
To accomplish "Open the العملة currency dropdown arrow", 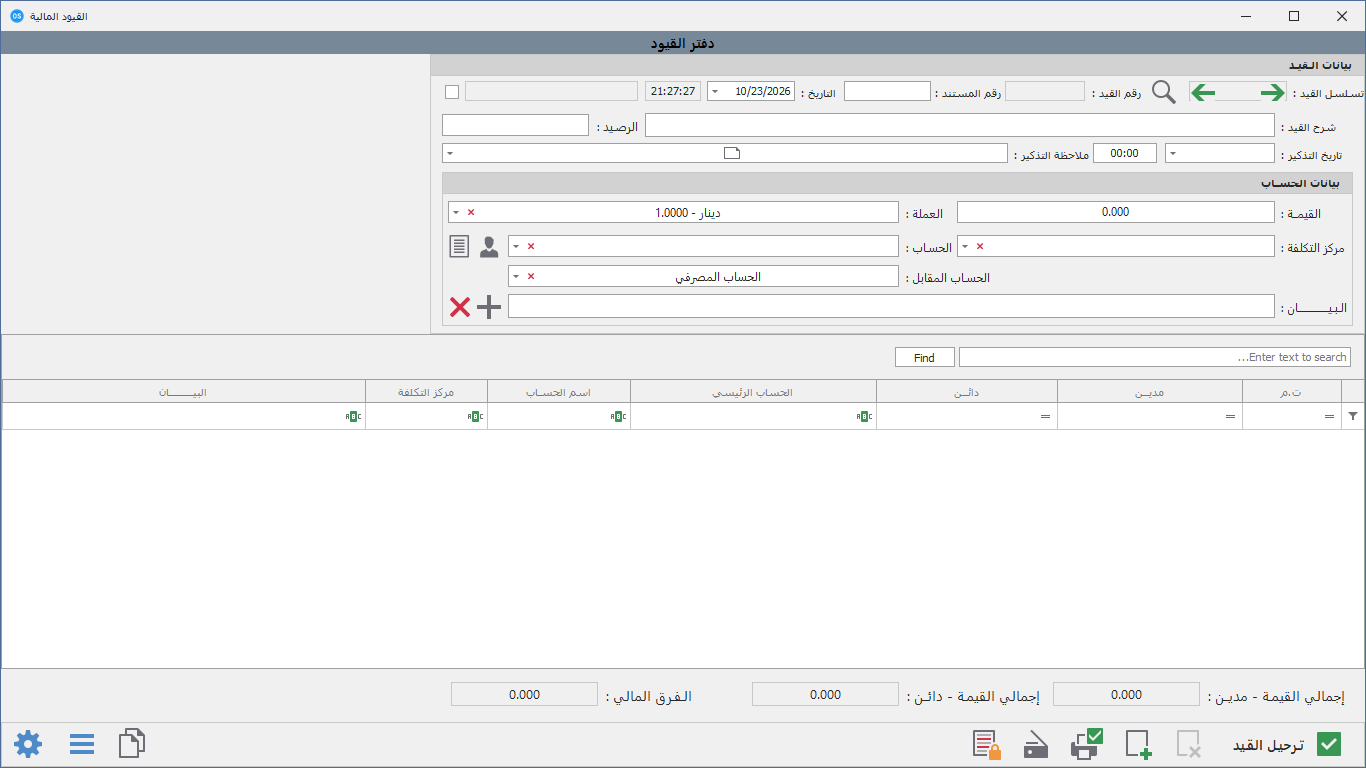I will [456, 213].
